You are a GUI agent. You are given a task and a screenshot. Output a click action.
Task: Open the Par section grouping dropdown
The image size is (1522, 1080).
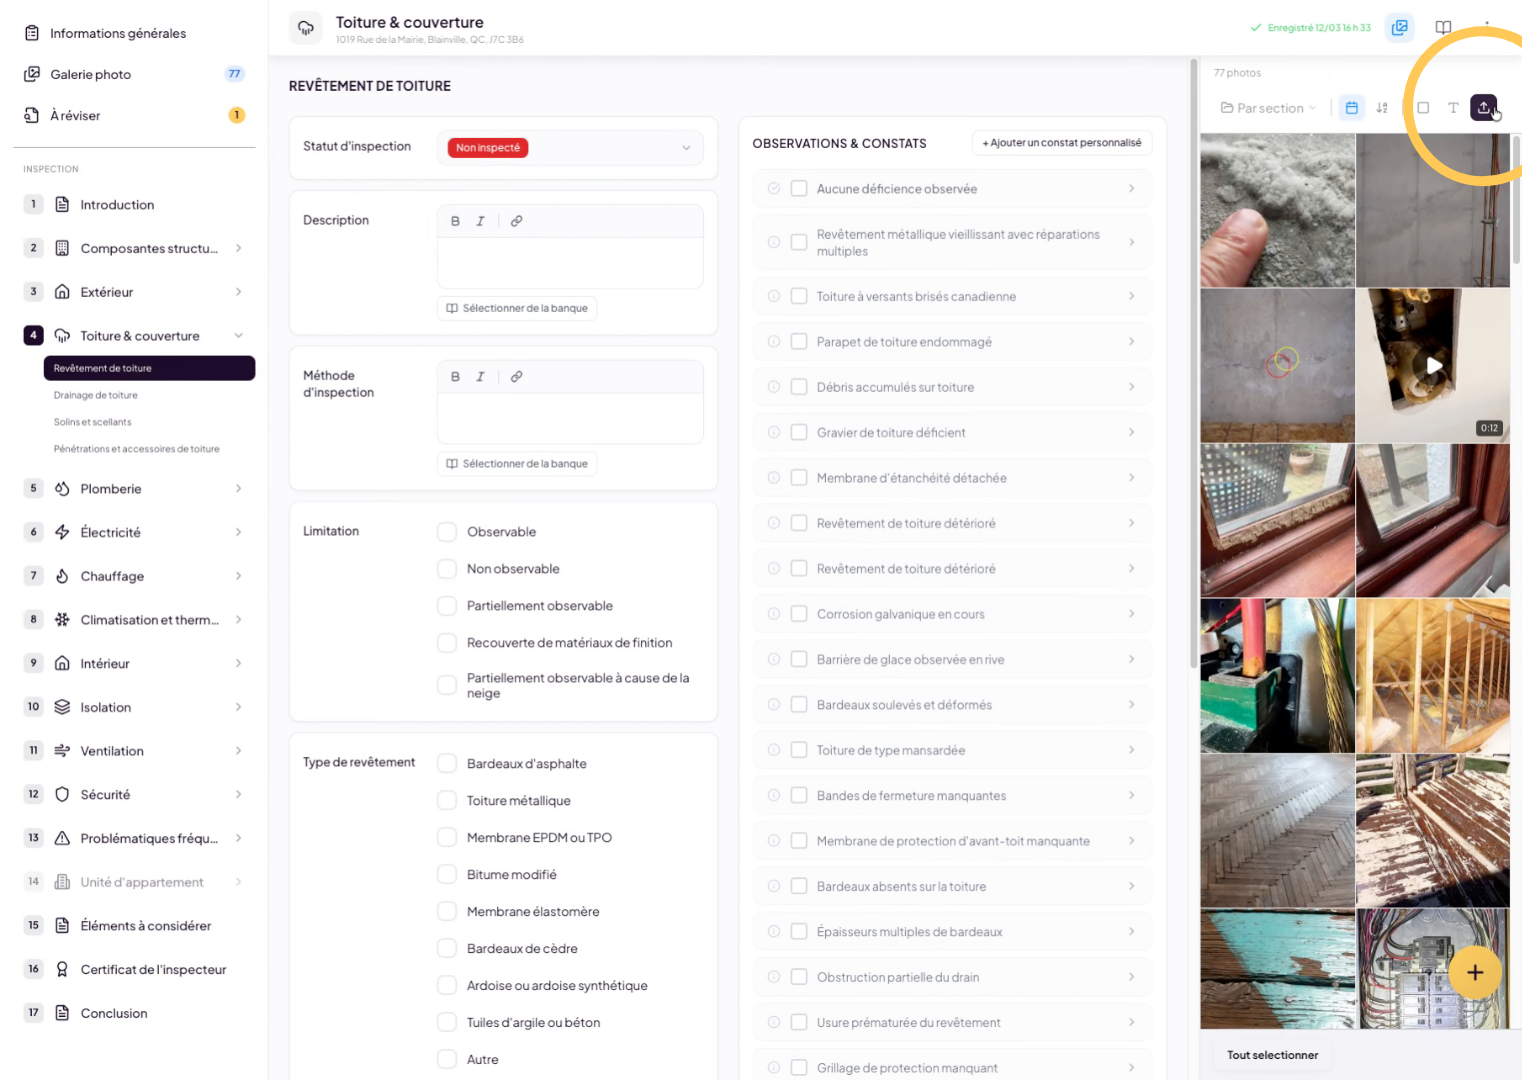tap(1268, 108)
